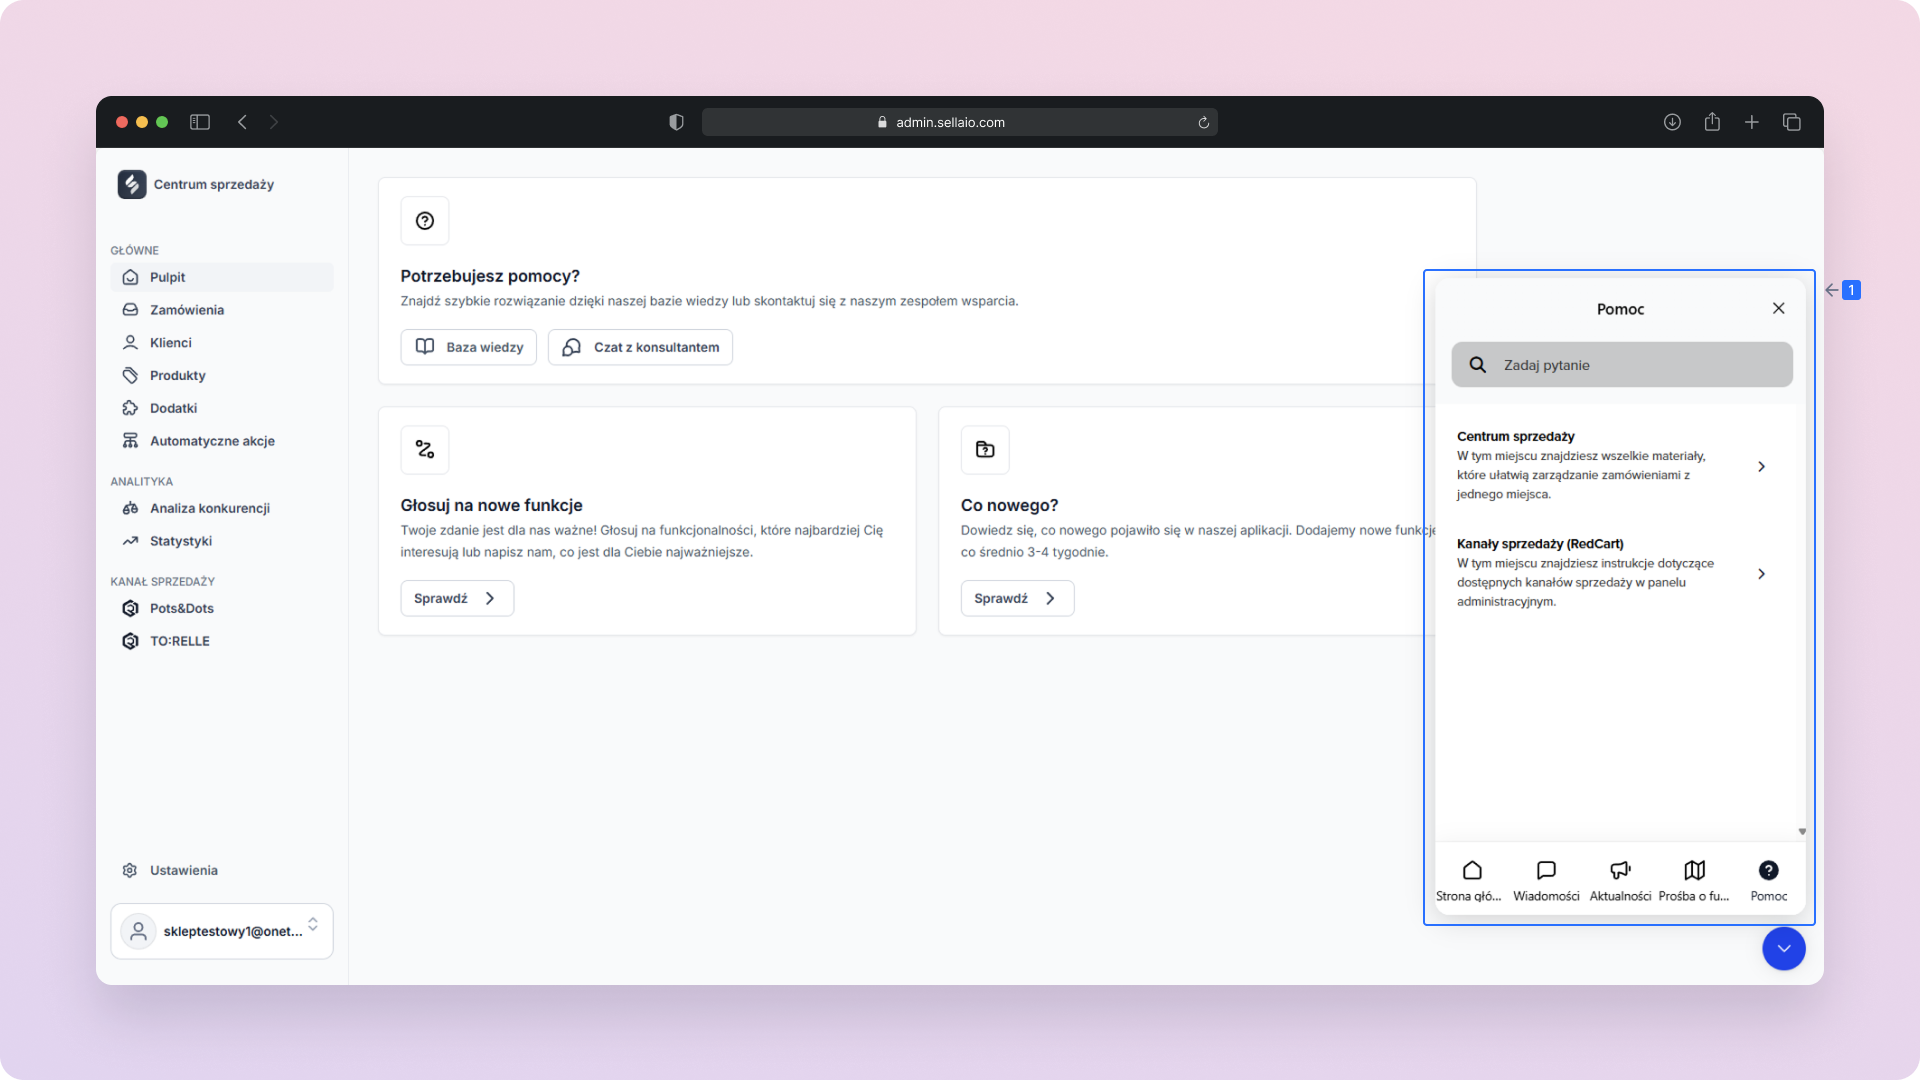
Task: Click the Co nowego folder icon
Action: [985, 450]
